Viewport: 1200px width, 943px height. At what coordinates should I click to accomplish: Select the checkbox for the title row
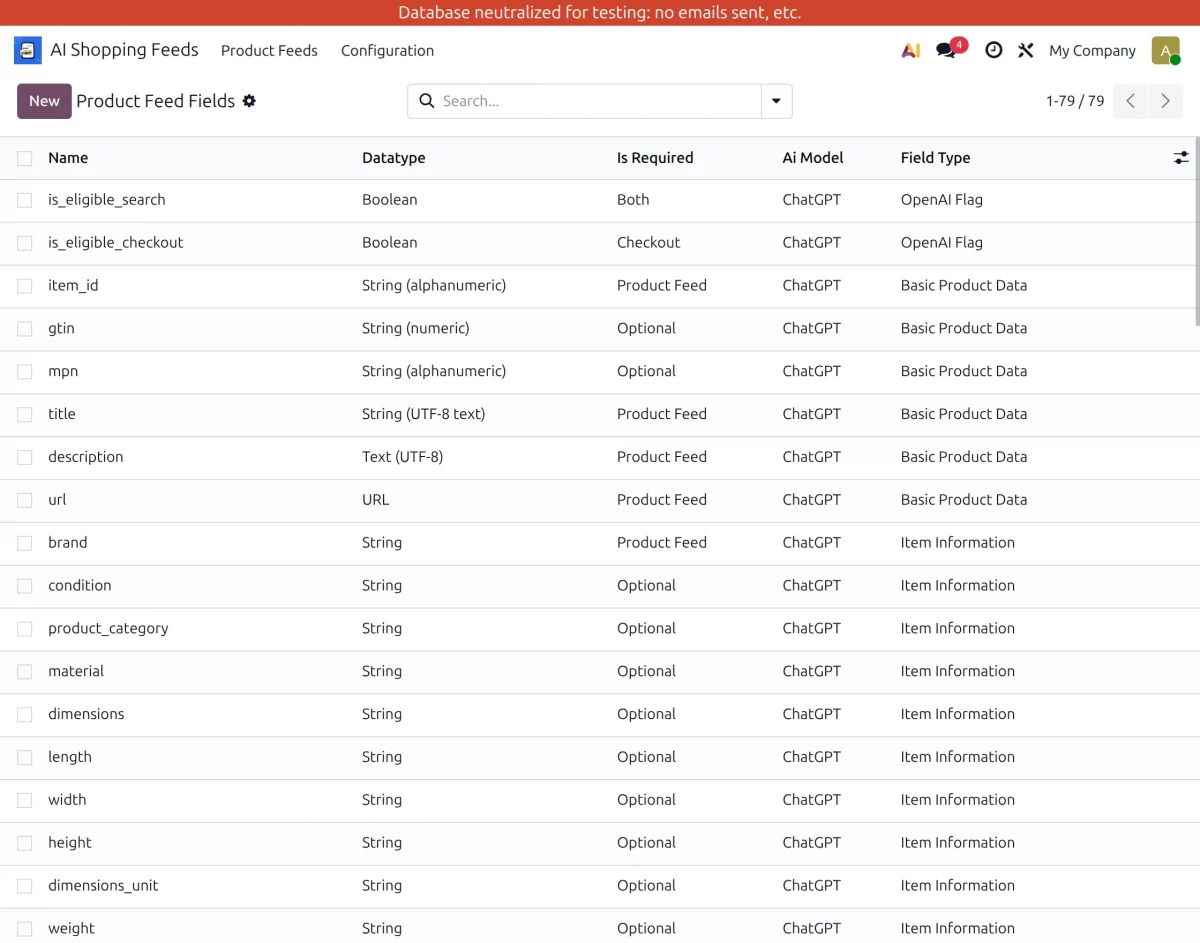pos(24,414)
